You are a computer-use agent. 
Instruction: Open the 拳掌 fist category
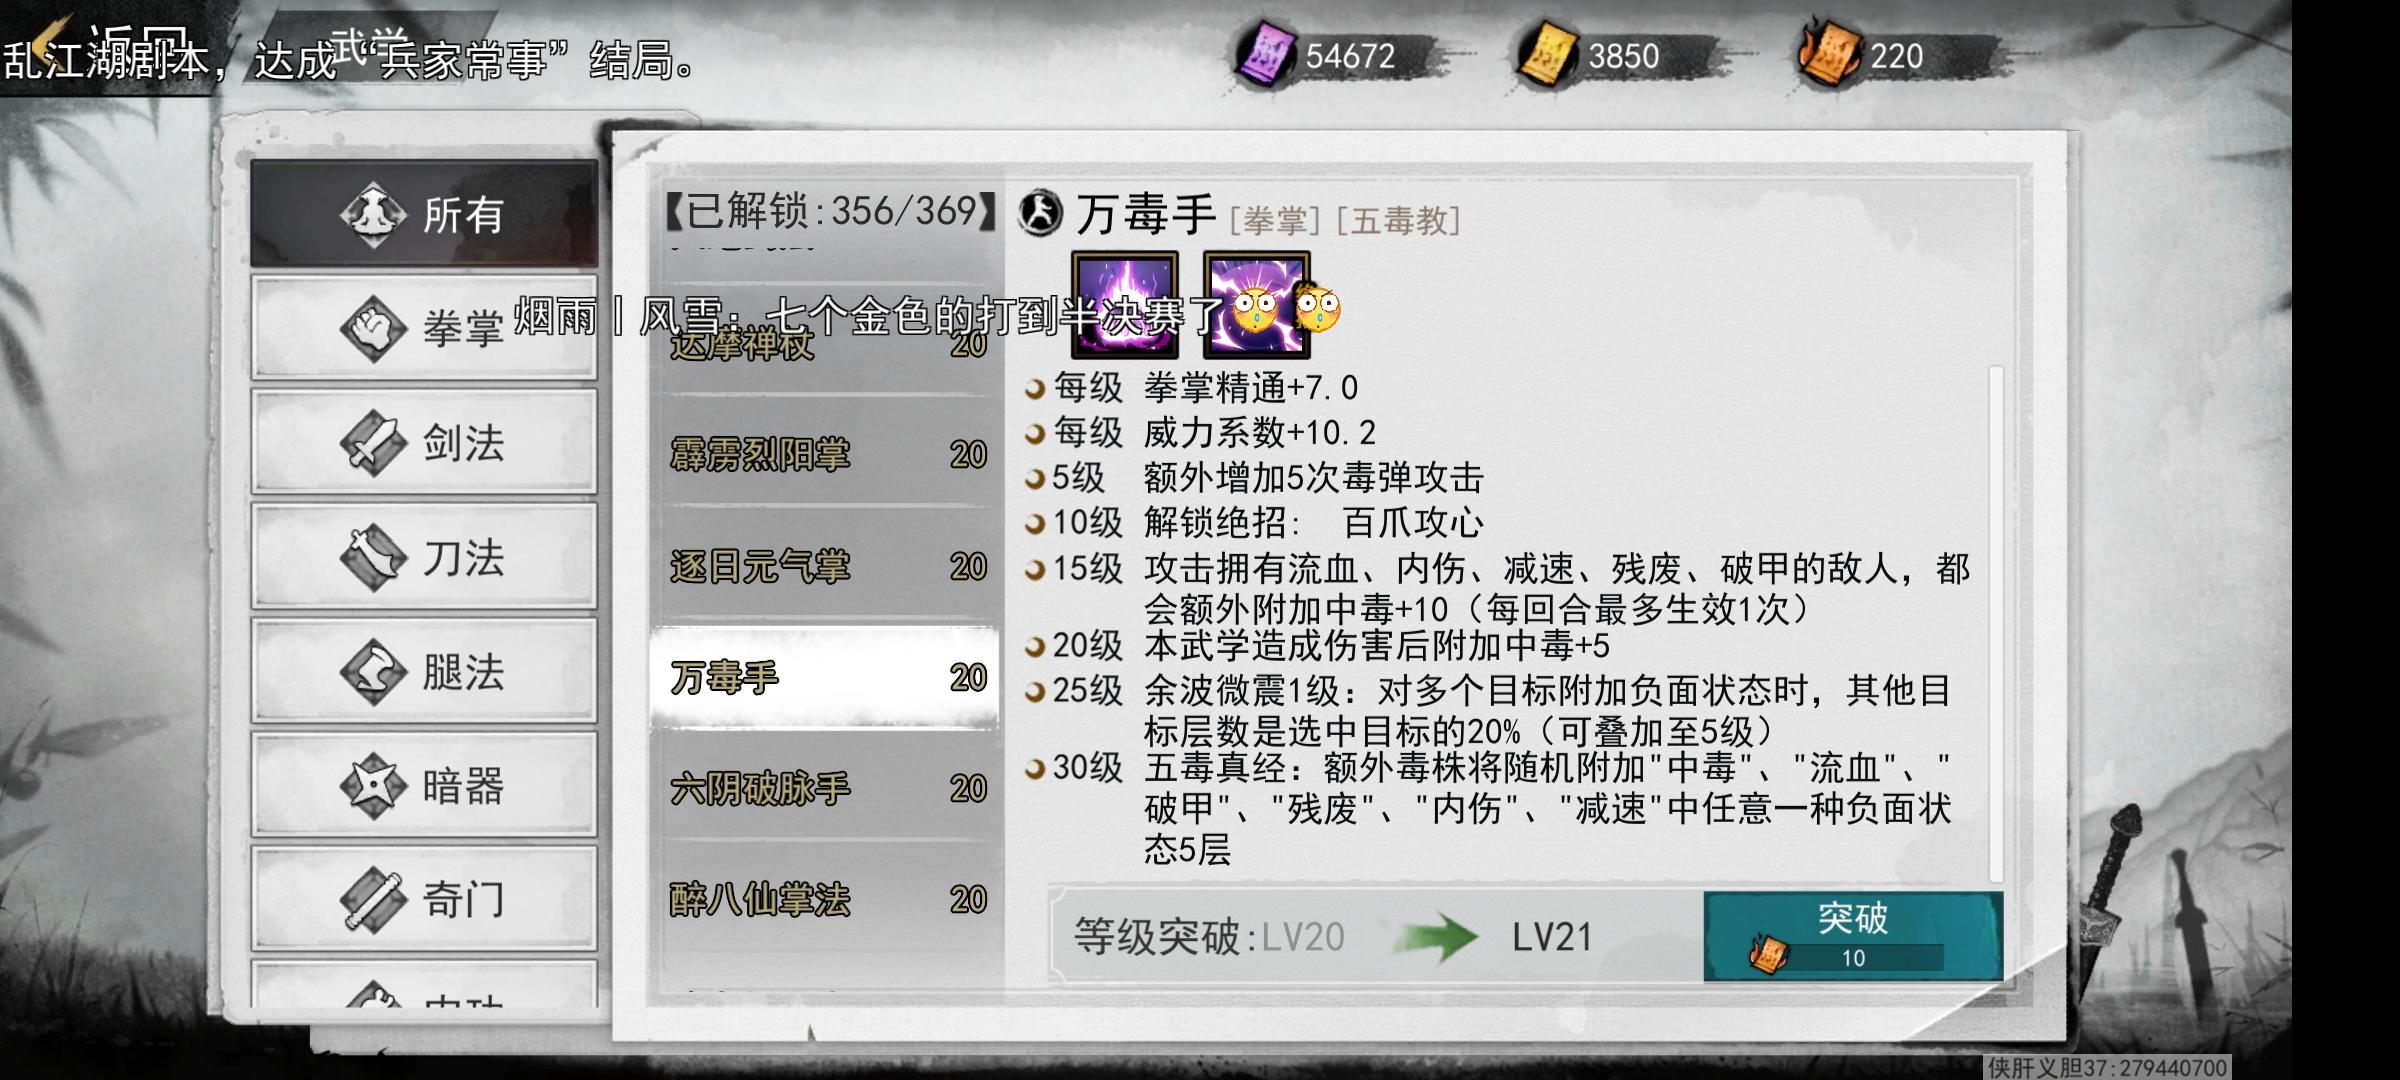pos(424,328)
